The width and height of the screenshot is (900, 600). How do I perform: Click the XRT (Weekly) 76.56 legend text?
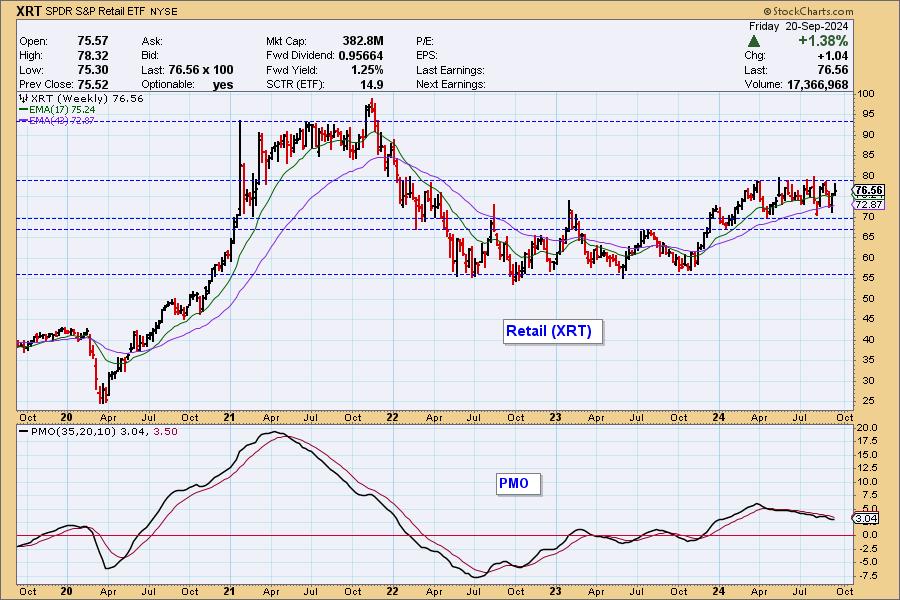(x=87, y=99)
